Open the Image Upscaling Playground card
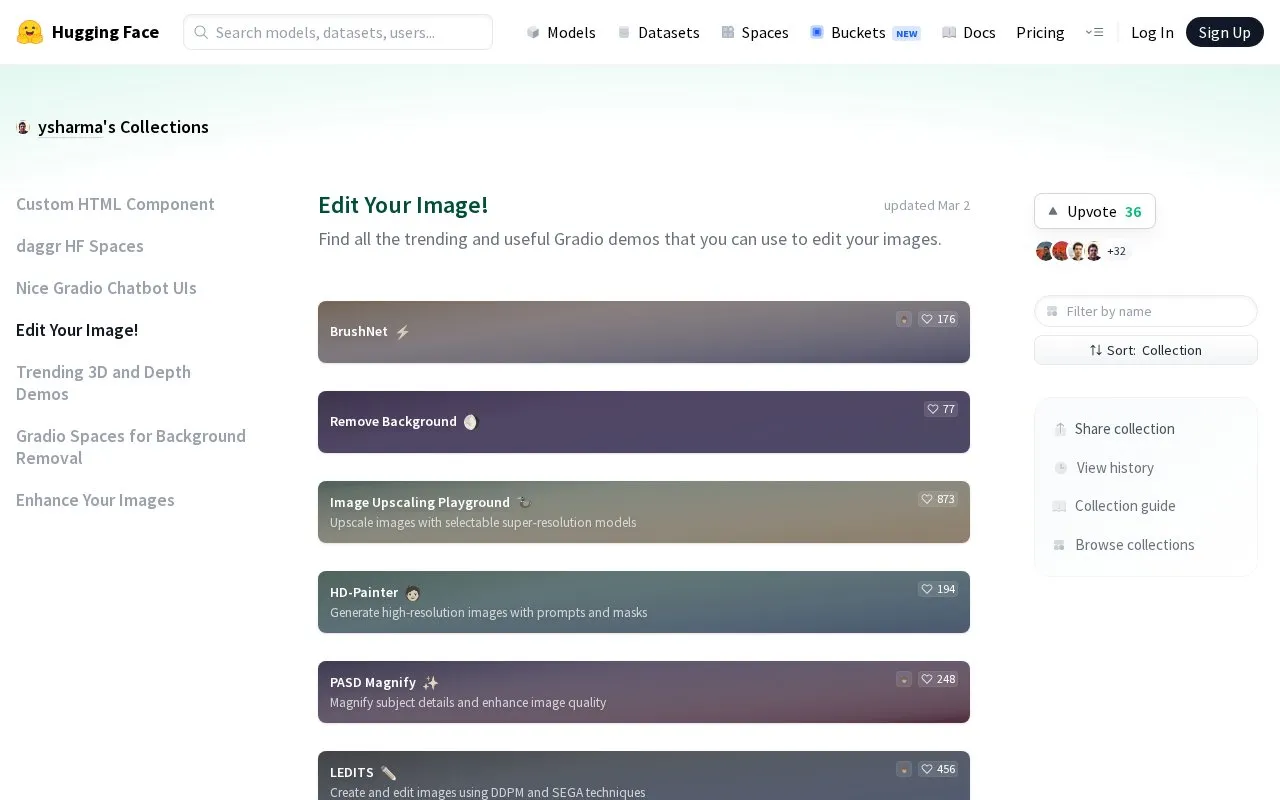This screenshot has height=800, width=1280. (x=644, y=512)
